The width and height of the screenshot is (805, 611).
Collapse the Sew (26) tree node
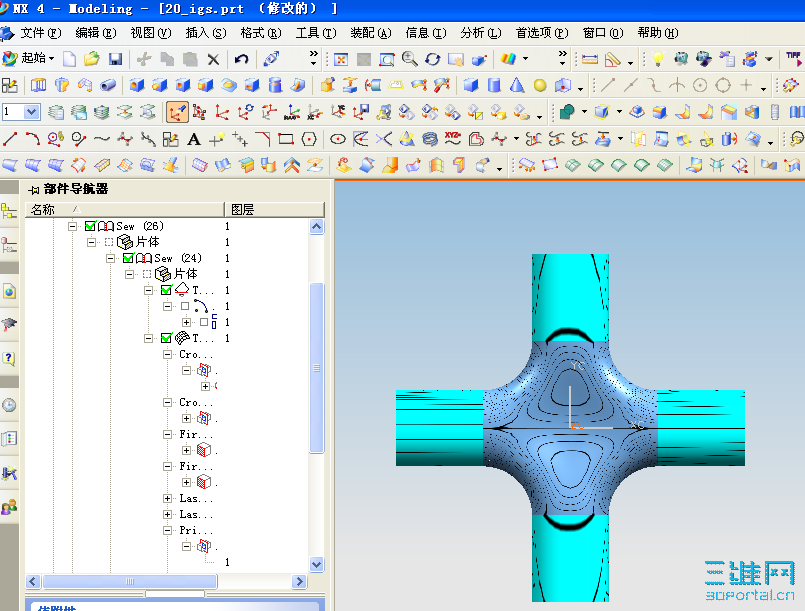tap(72, 226)
